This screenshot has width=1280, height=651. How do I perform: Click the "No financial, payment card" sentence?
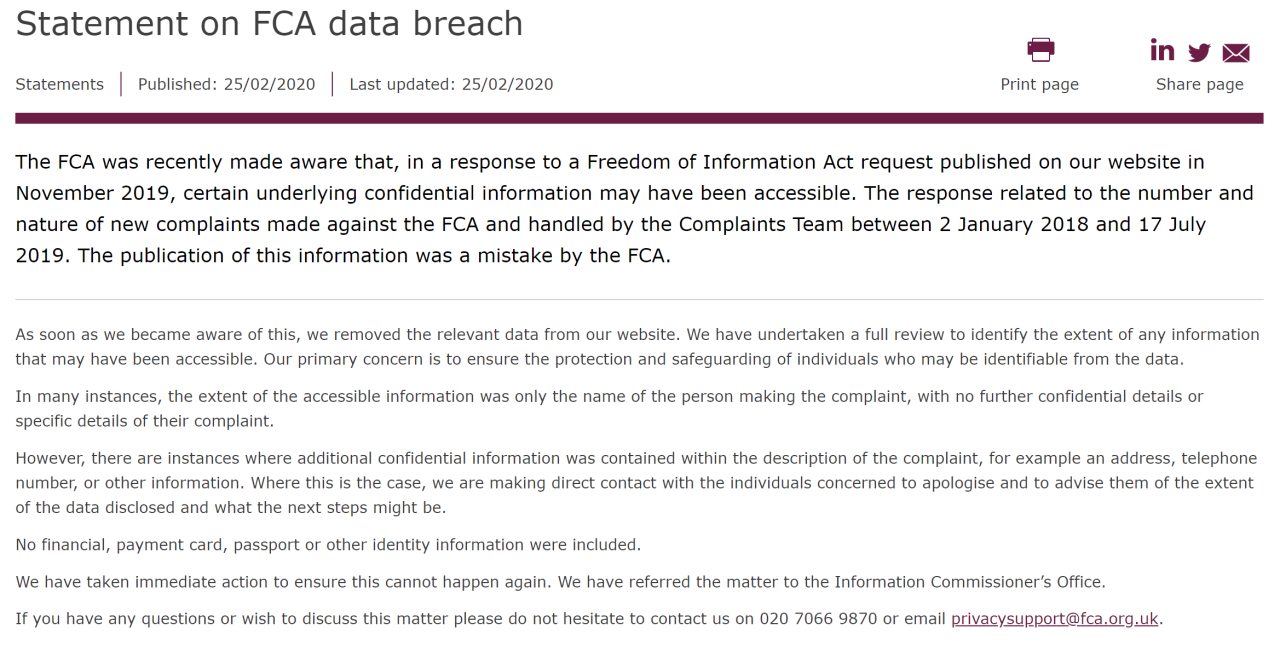point(328,545)
